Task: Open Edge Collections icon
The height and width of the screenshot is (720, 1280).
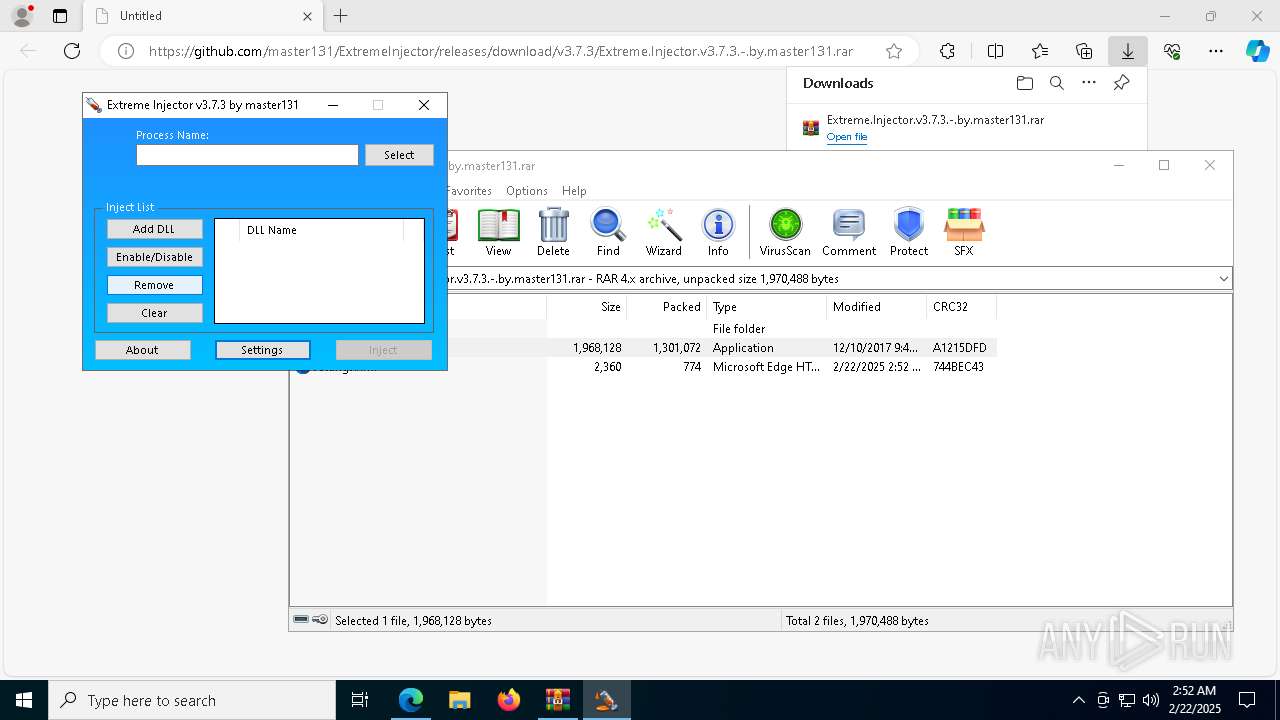Action: (x=1084, y=51)
